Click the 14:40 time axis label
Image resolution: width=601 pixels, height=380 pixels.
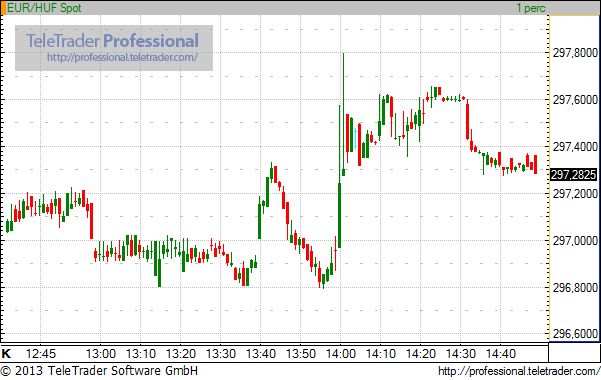pos(501,354)
